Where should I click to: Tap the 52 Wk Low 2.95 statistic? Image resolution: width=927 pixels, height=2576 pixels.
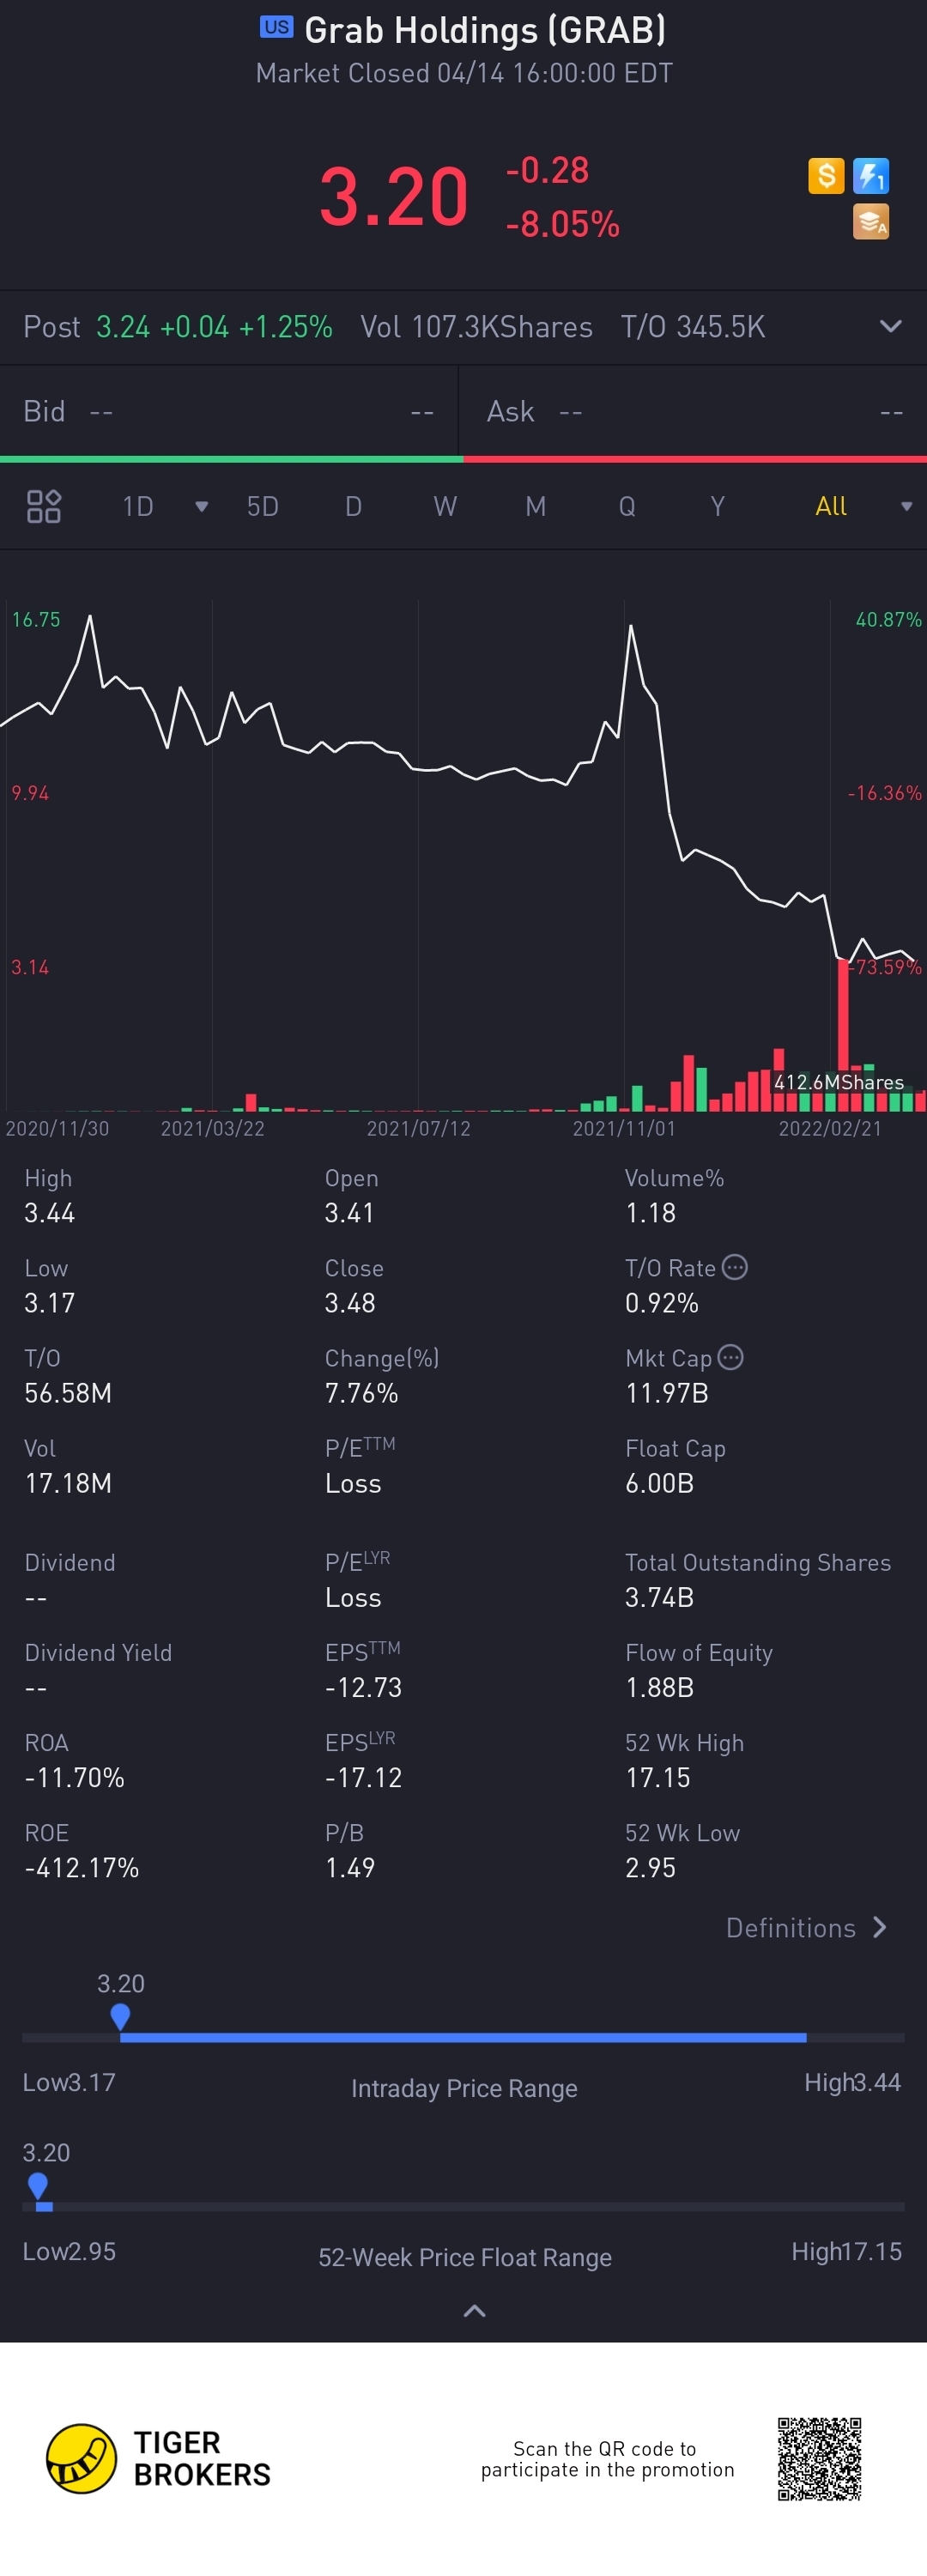pos(682,1850)
